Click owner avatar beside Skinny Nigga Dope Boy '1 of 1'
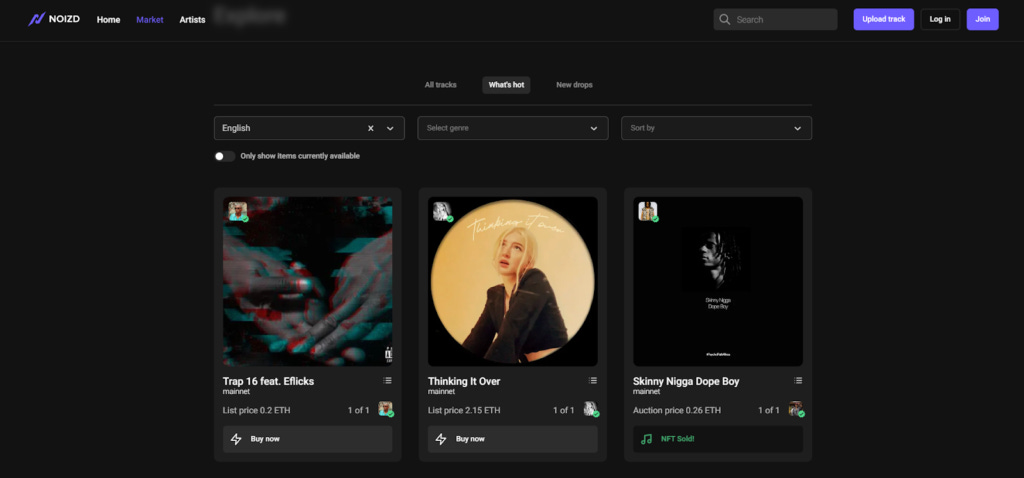 [x=795, y=409]
